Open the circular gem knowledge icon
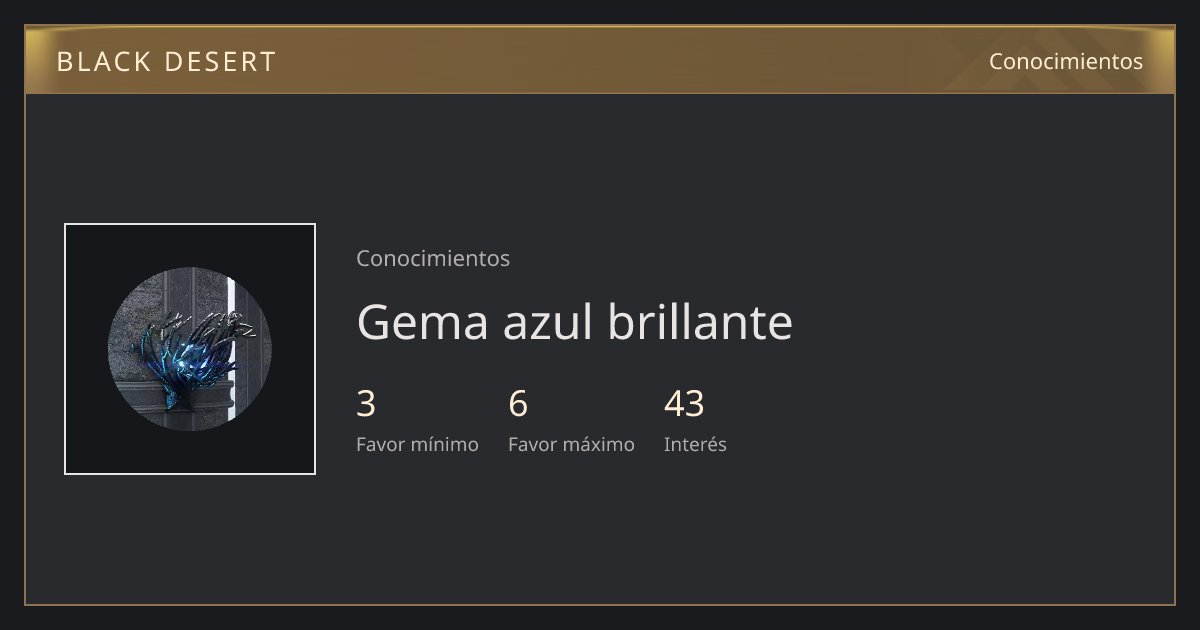 pyautogui.click(x=190, y=349)
